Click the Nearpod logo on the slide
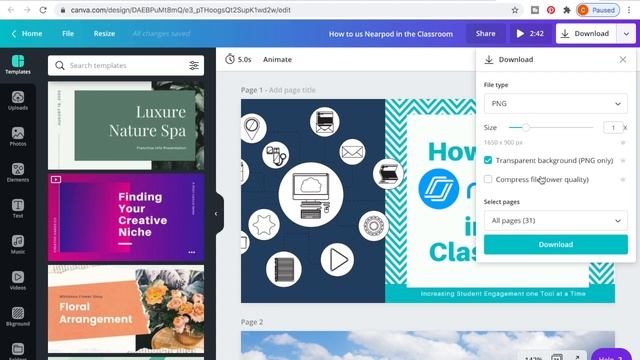This screenshot has width=640, height=360. click(x=438, y=189)
